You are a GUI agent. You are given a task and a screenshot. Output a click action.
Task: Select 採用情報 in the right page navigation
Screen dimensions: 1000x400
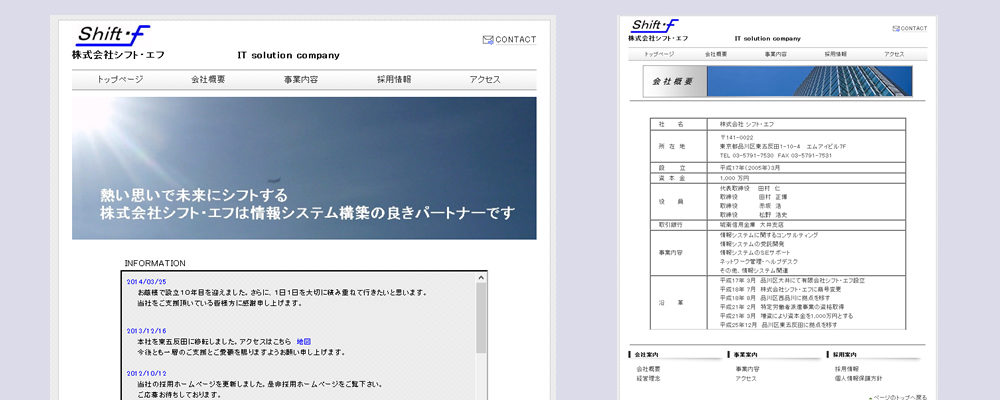pos(835,54)
